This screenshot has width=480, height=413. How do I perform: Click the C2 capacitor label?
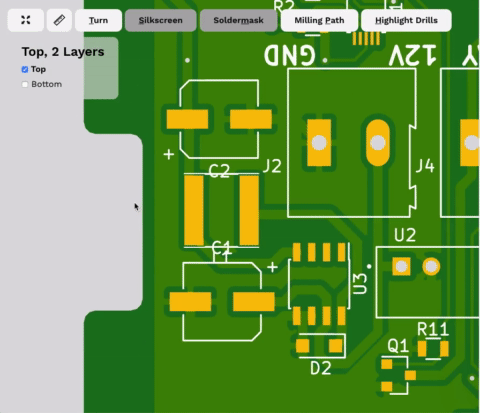(x=219, y=171)
